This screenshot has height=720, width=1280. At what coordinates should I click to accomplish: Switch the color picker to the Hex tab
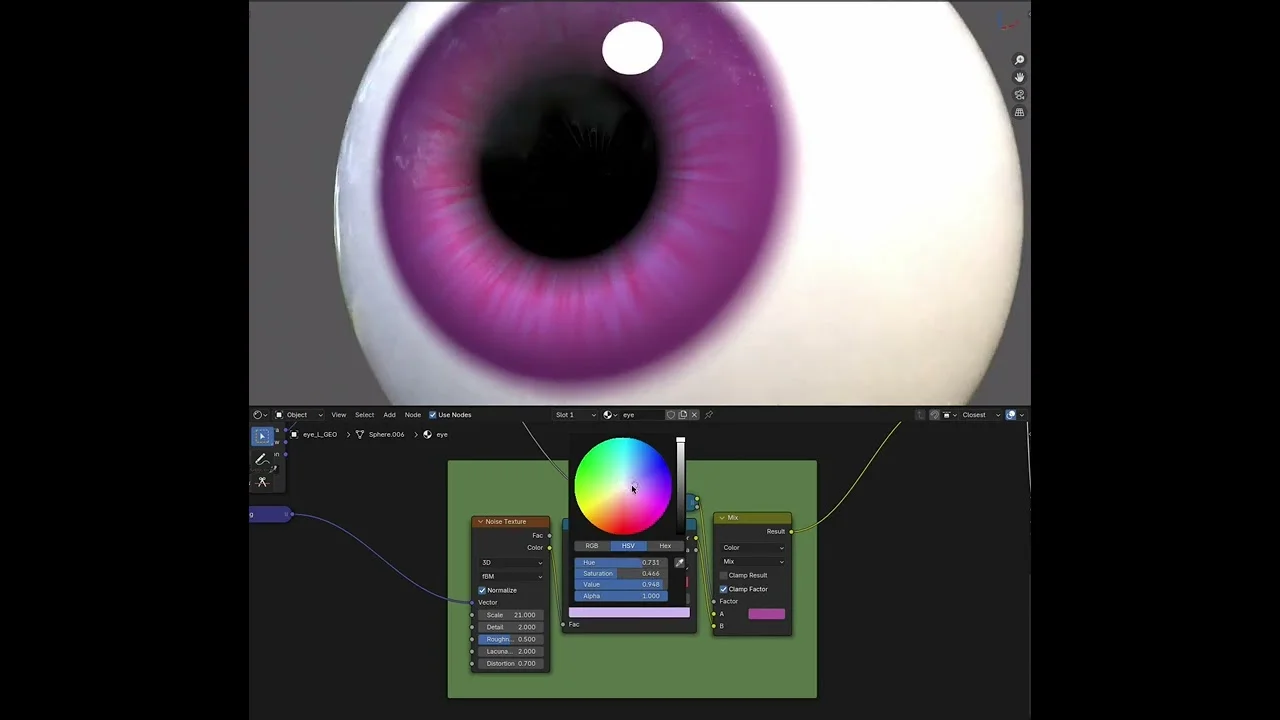click(664, 546)
